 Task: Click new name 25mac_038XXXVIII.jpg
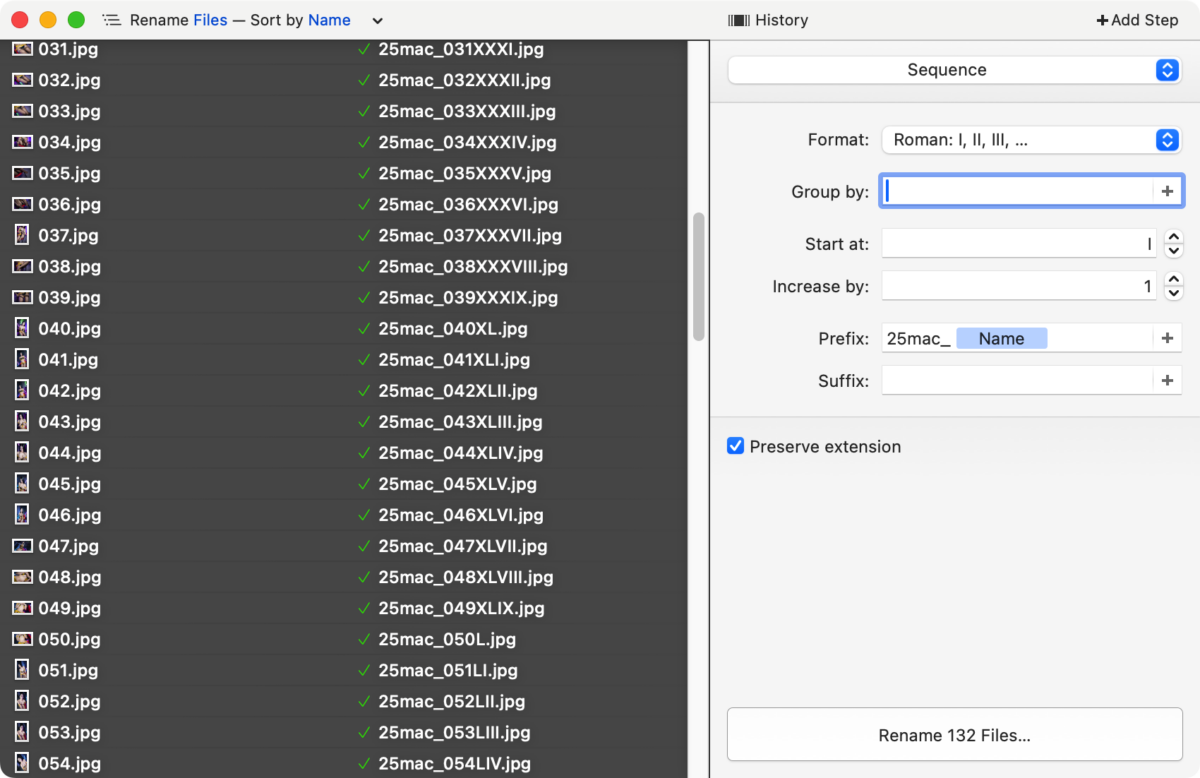[473, 266]
